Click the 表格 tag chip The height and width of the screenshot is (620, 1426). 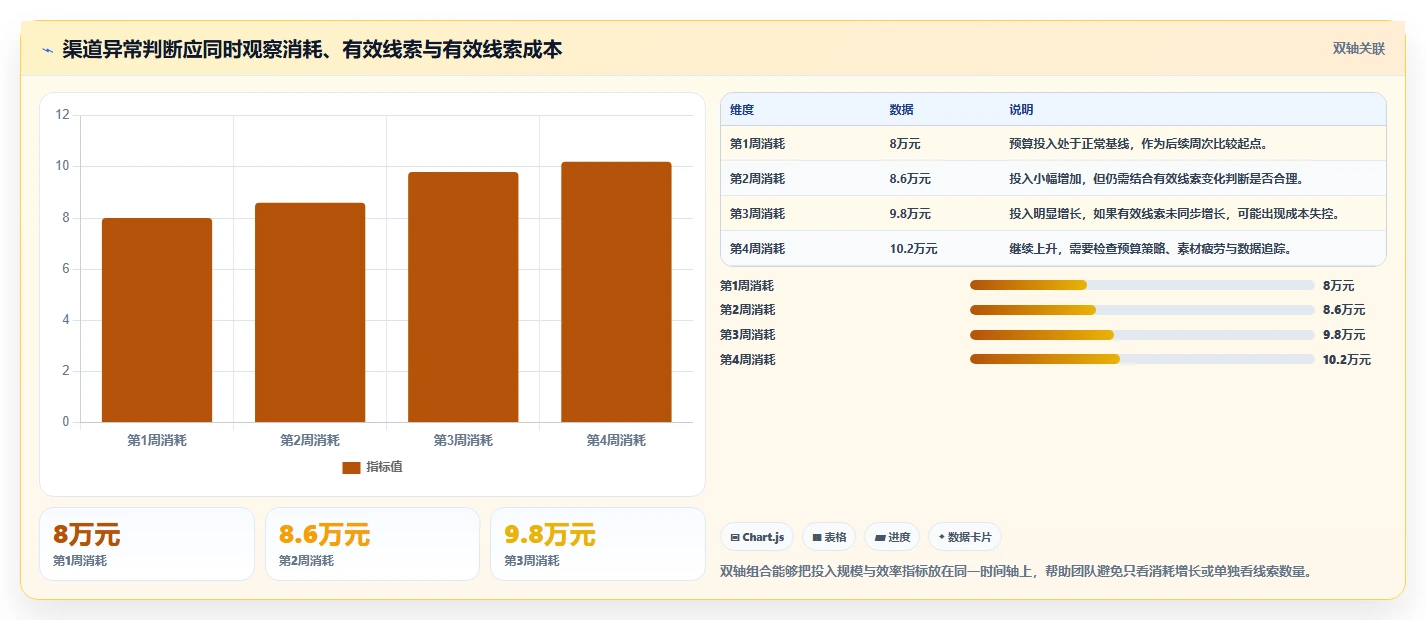click(x=829, y=537)
